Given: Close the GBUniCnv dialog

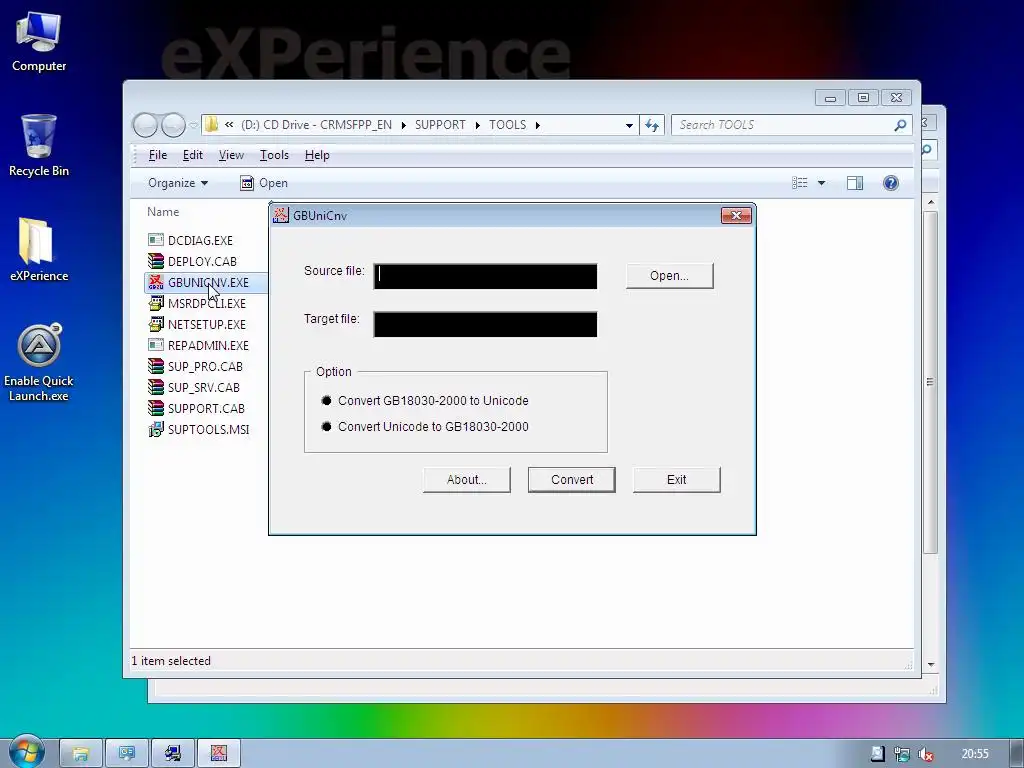Looking at the screenshot, I should (736, 216).
